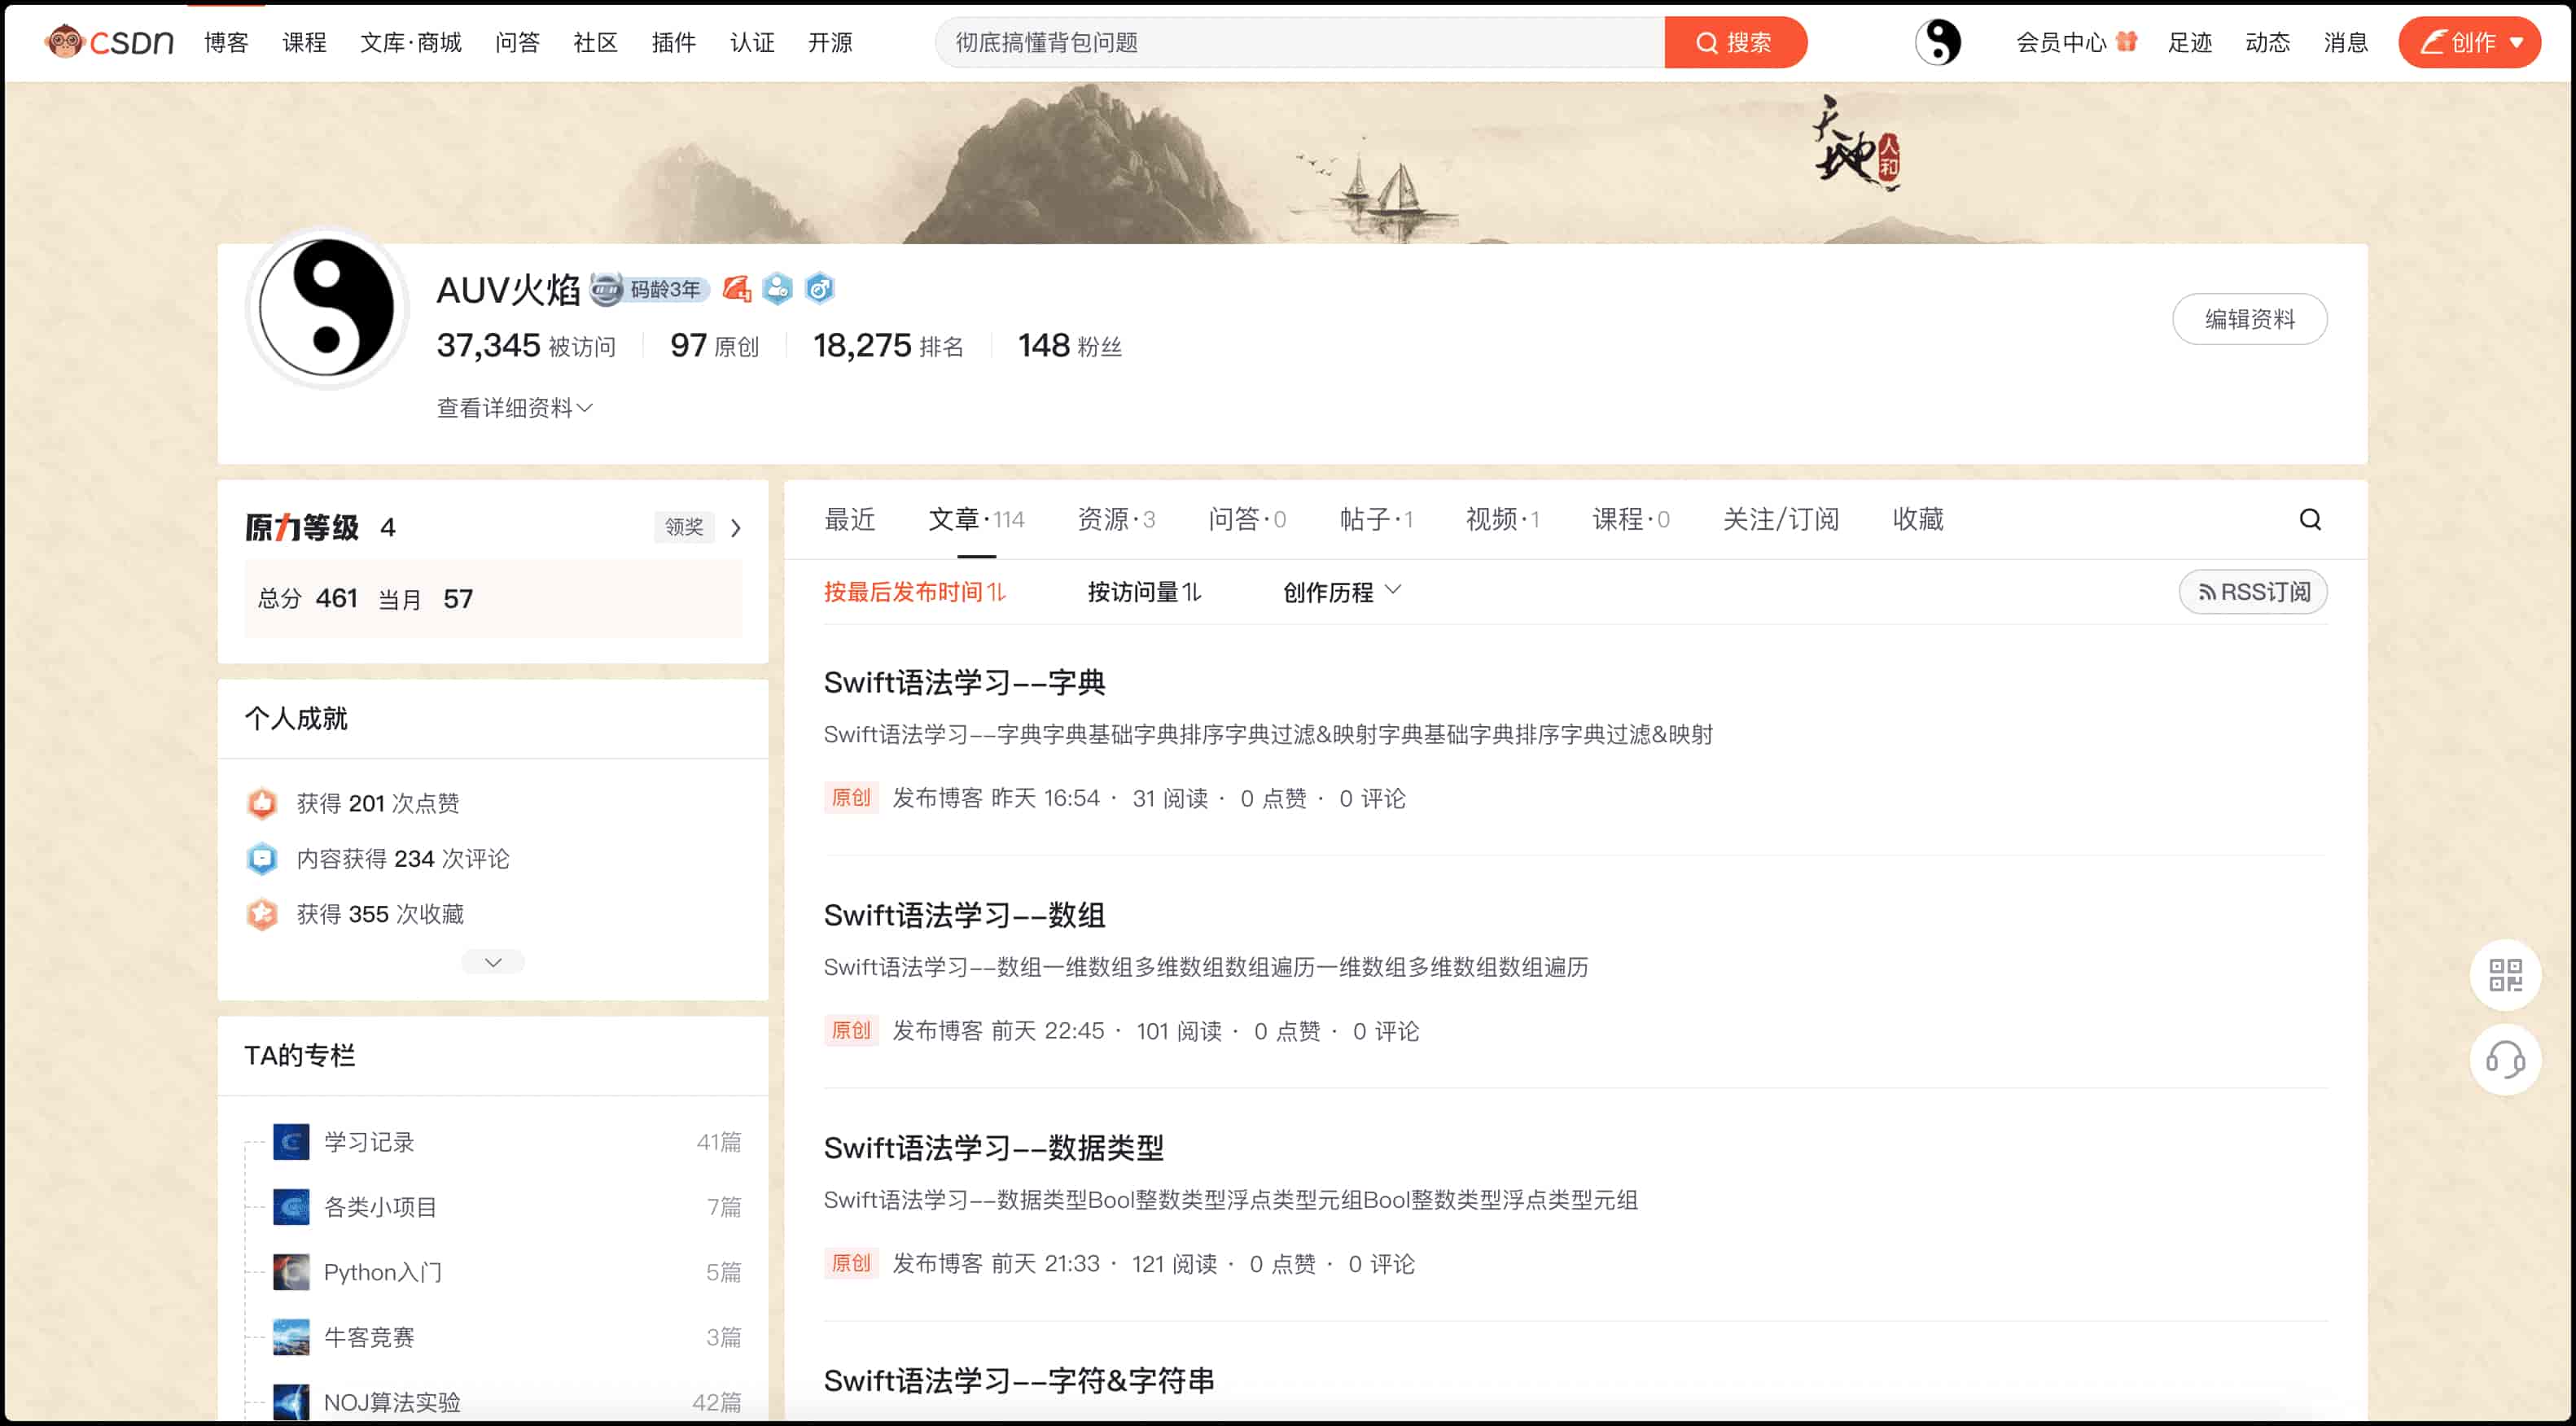Switch to the 最近 tab
2576x1426 pixels.
click(849, 519)
